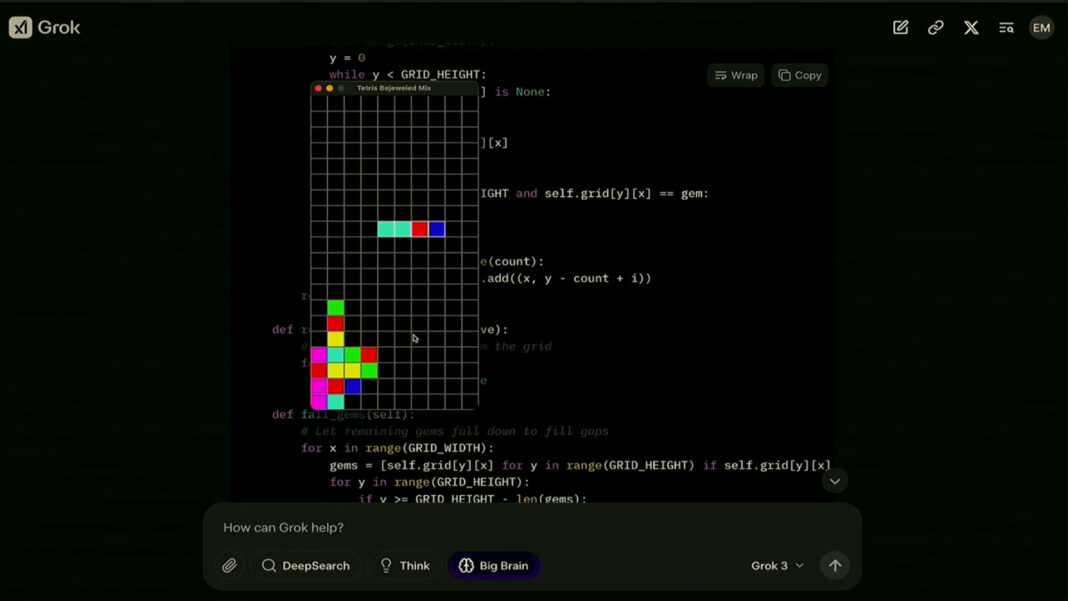Start a new chat with compose icon
The width and height of the screenshot is (1068, 601).
click(x=900, y=28)
